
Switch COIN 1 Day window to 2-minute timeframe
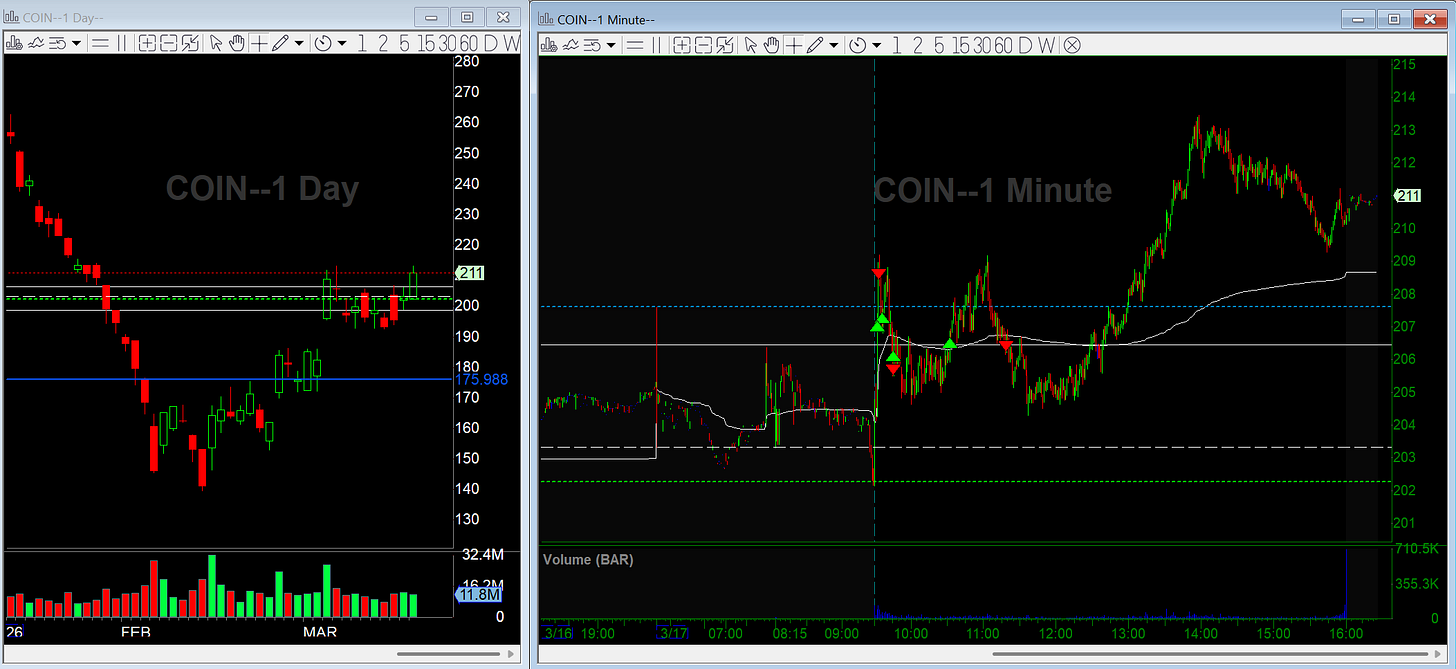[382, 43]
